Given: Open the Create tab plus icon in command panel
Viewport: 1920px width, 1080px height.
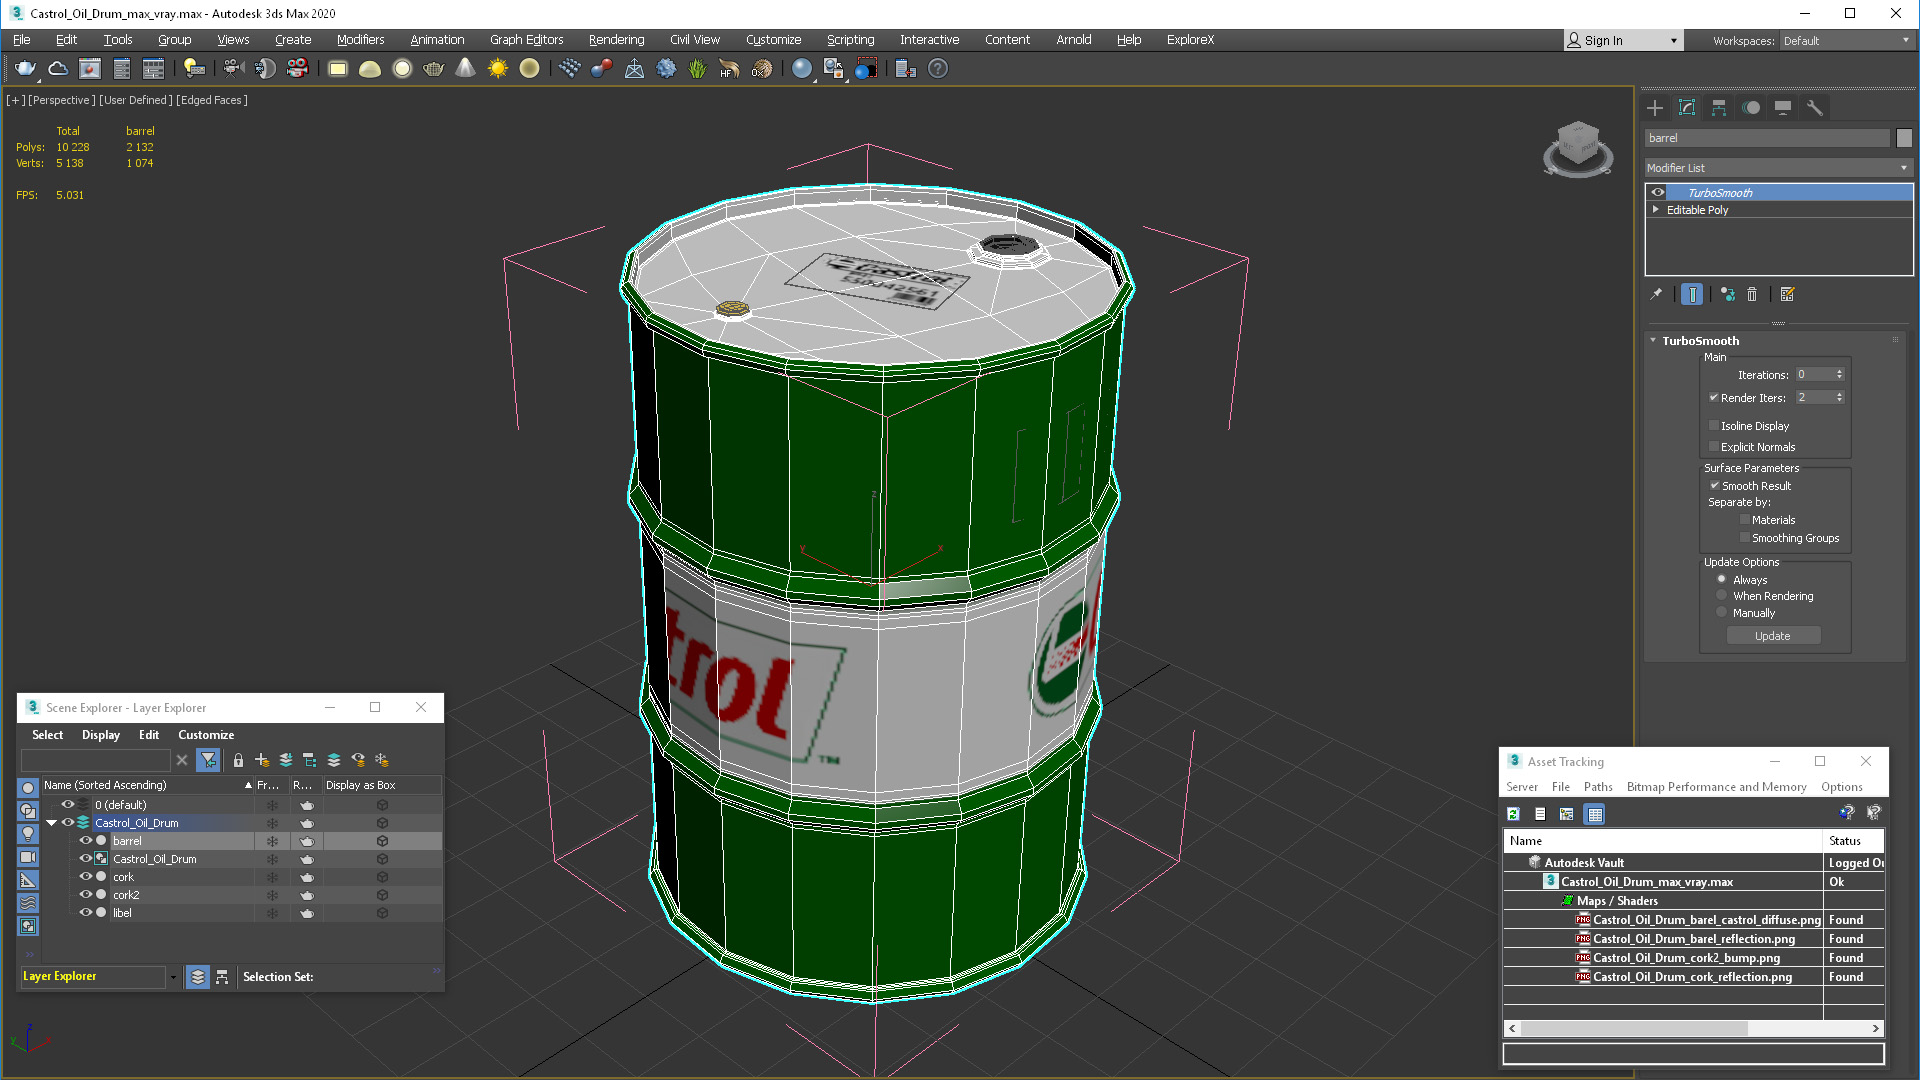Looking at the screenshot, I should [x=1655, y=108].
